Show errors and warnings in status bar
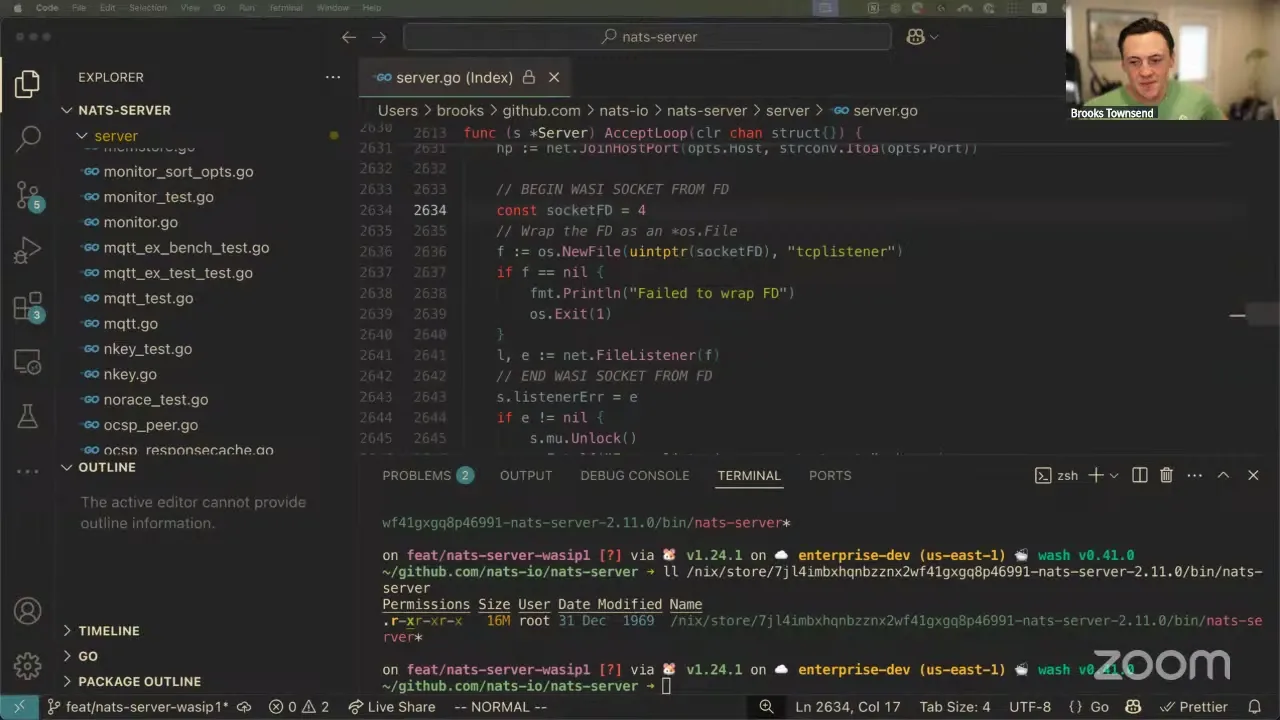The image size is (1280, 720). tap(299, 707)
